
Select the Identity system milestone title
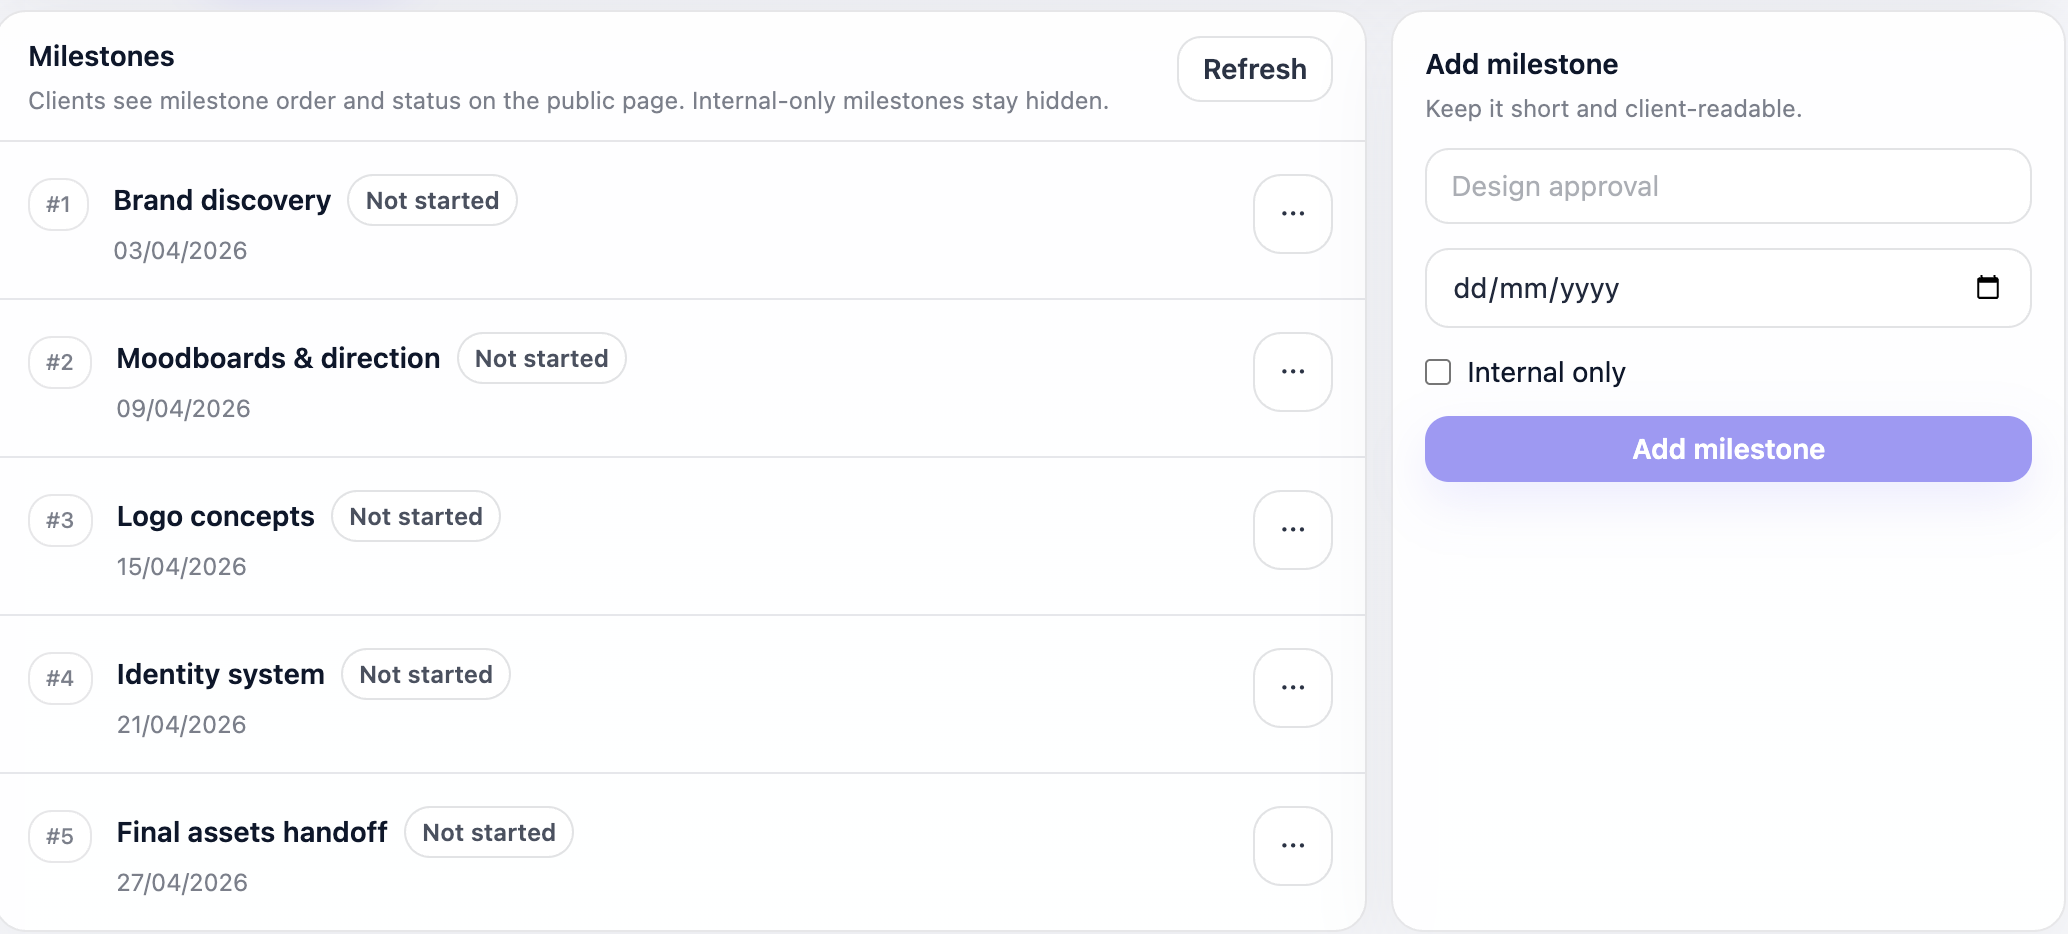[x=220, y=674]
